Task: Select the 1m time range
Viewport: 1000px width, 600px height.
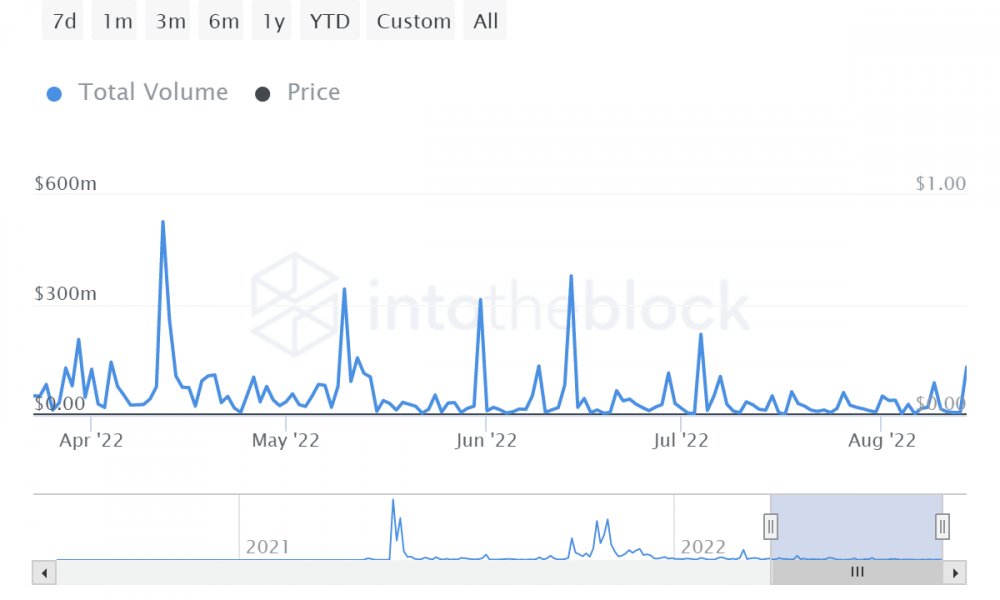Action: pyautogui.click(x=115, y=21)
